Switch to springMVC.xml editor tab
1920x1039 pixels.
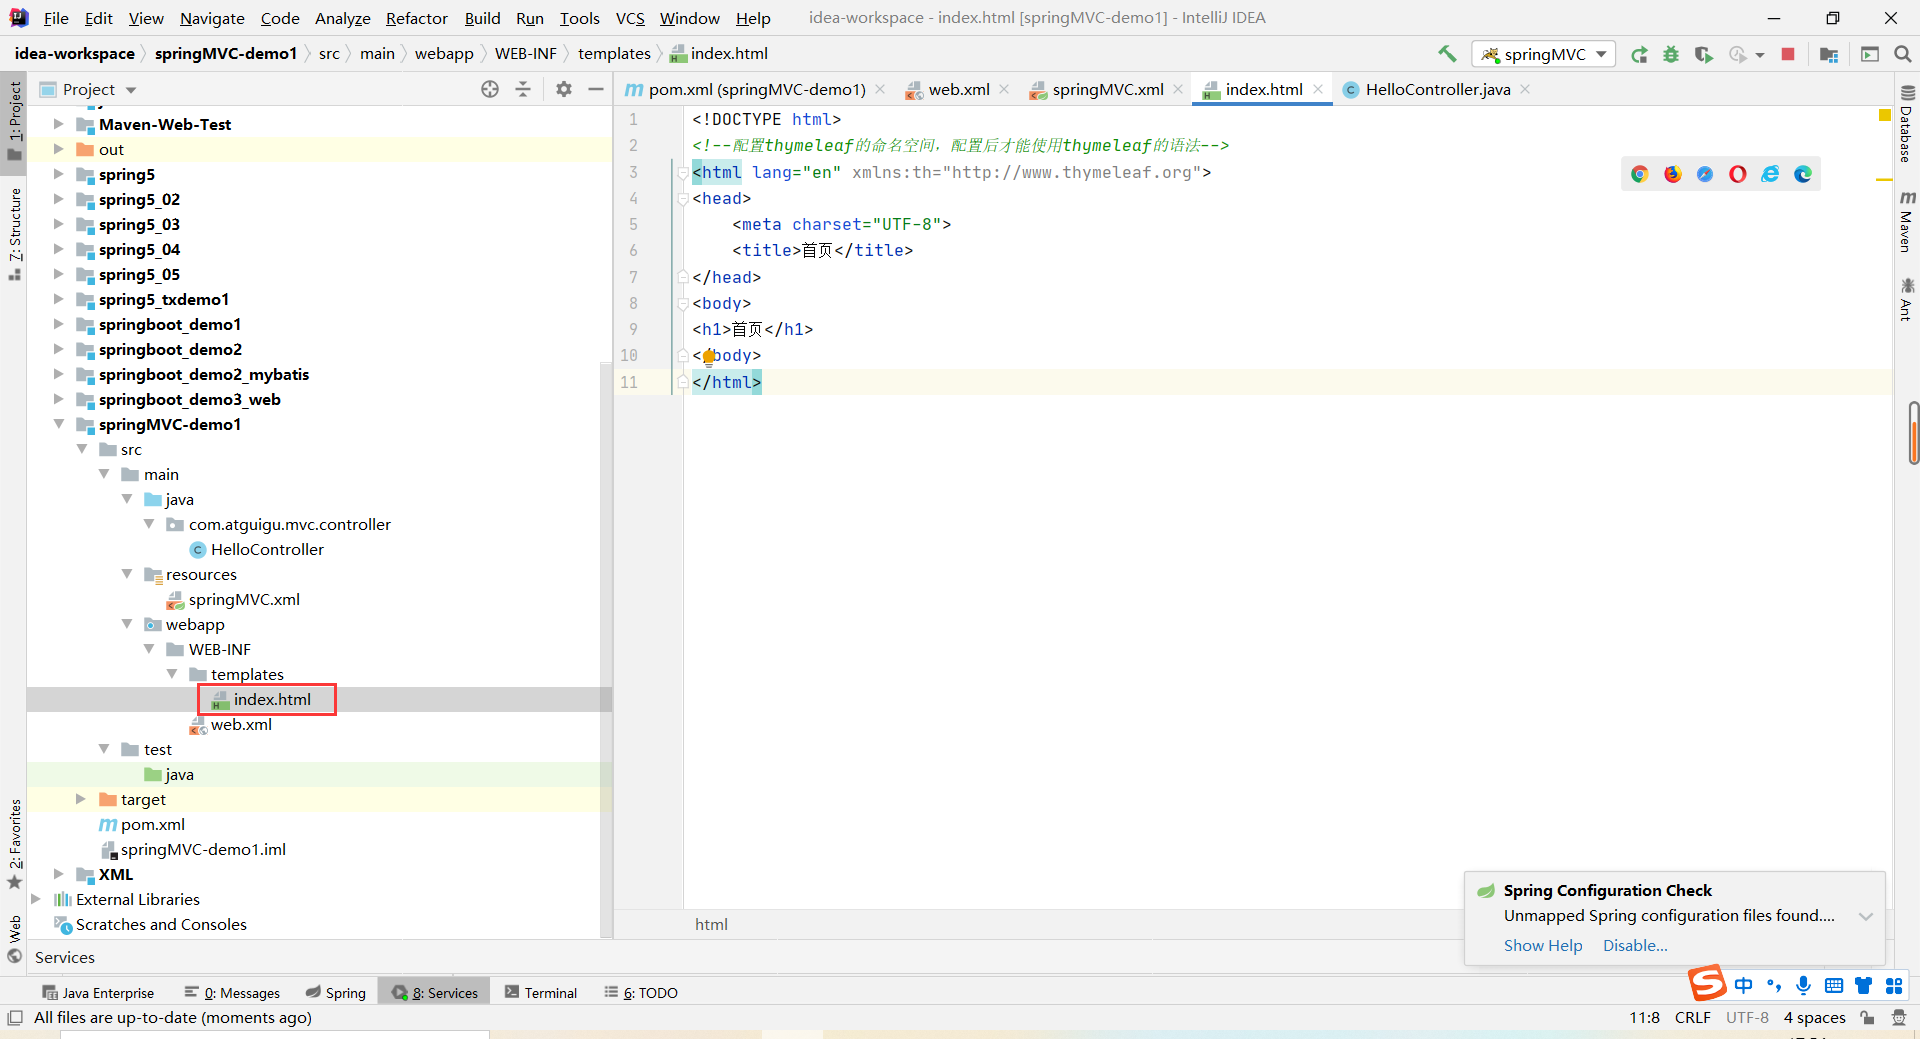(1107, 90)
